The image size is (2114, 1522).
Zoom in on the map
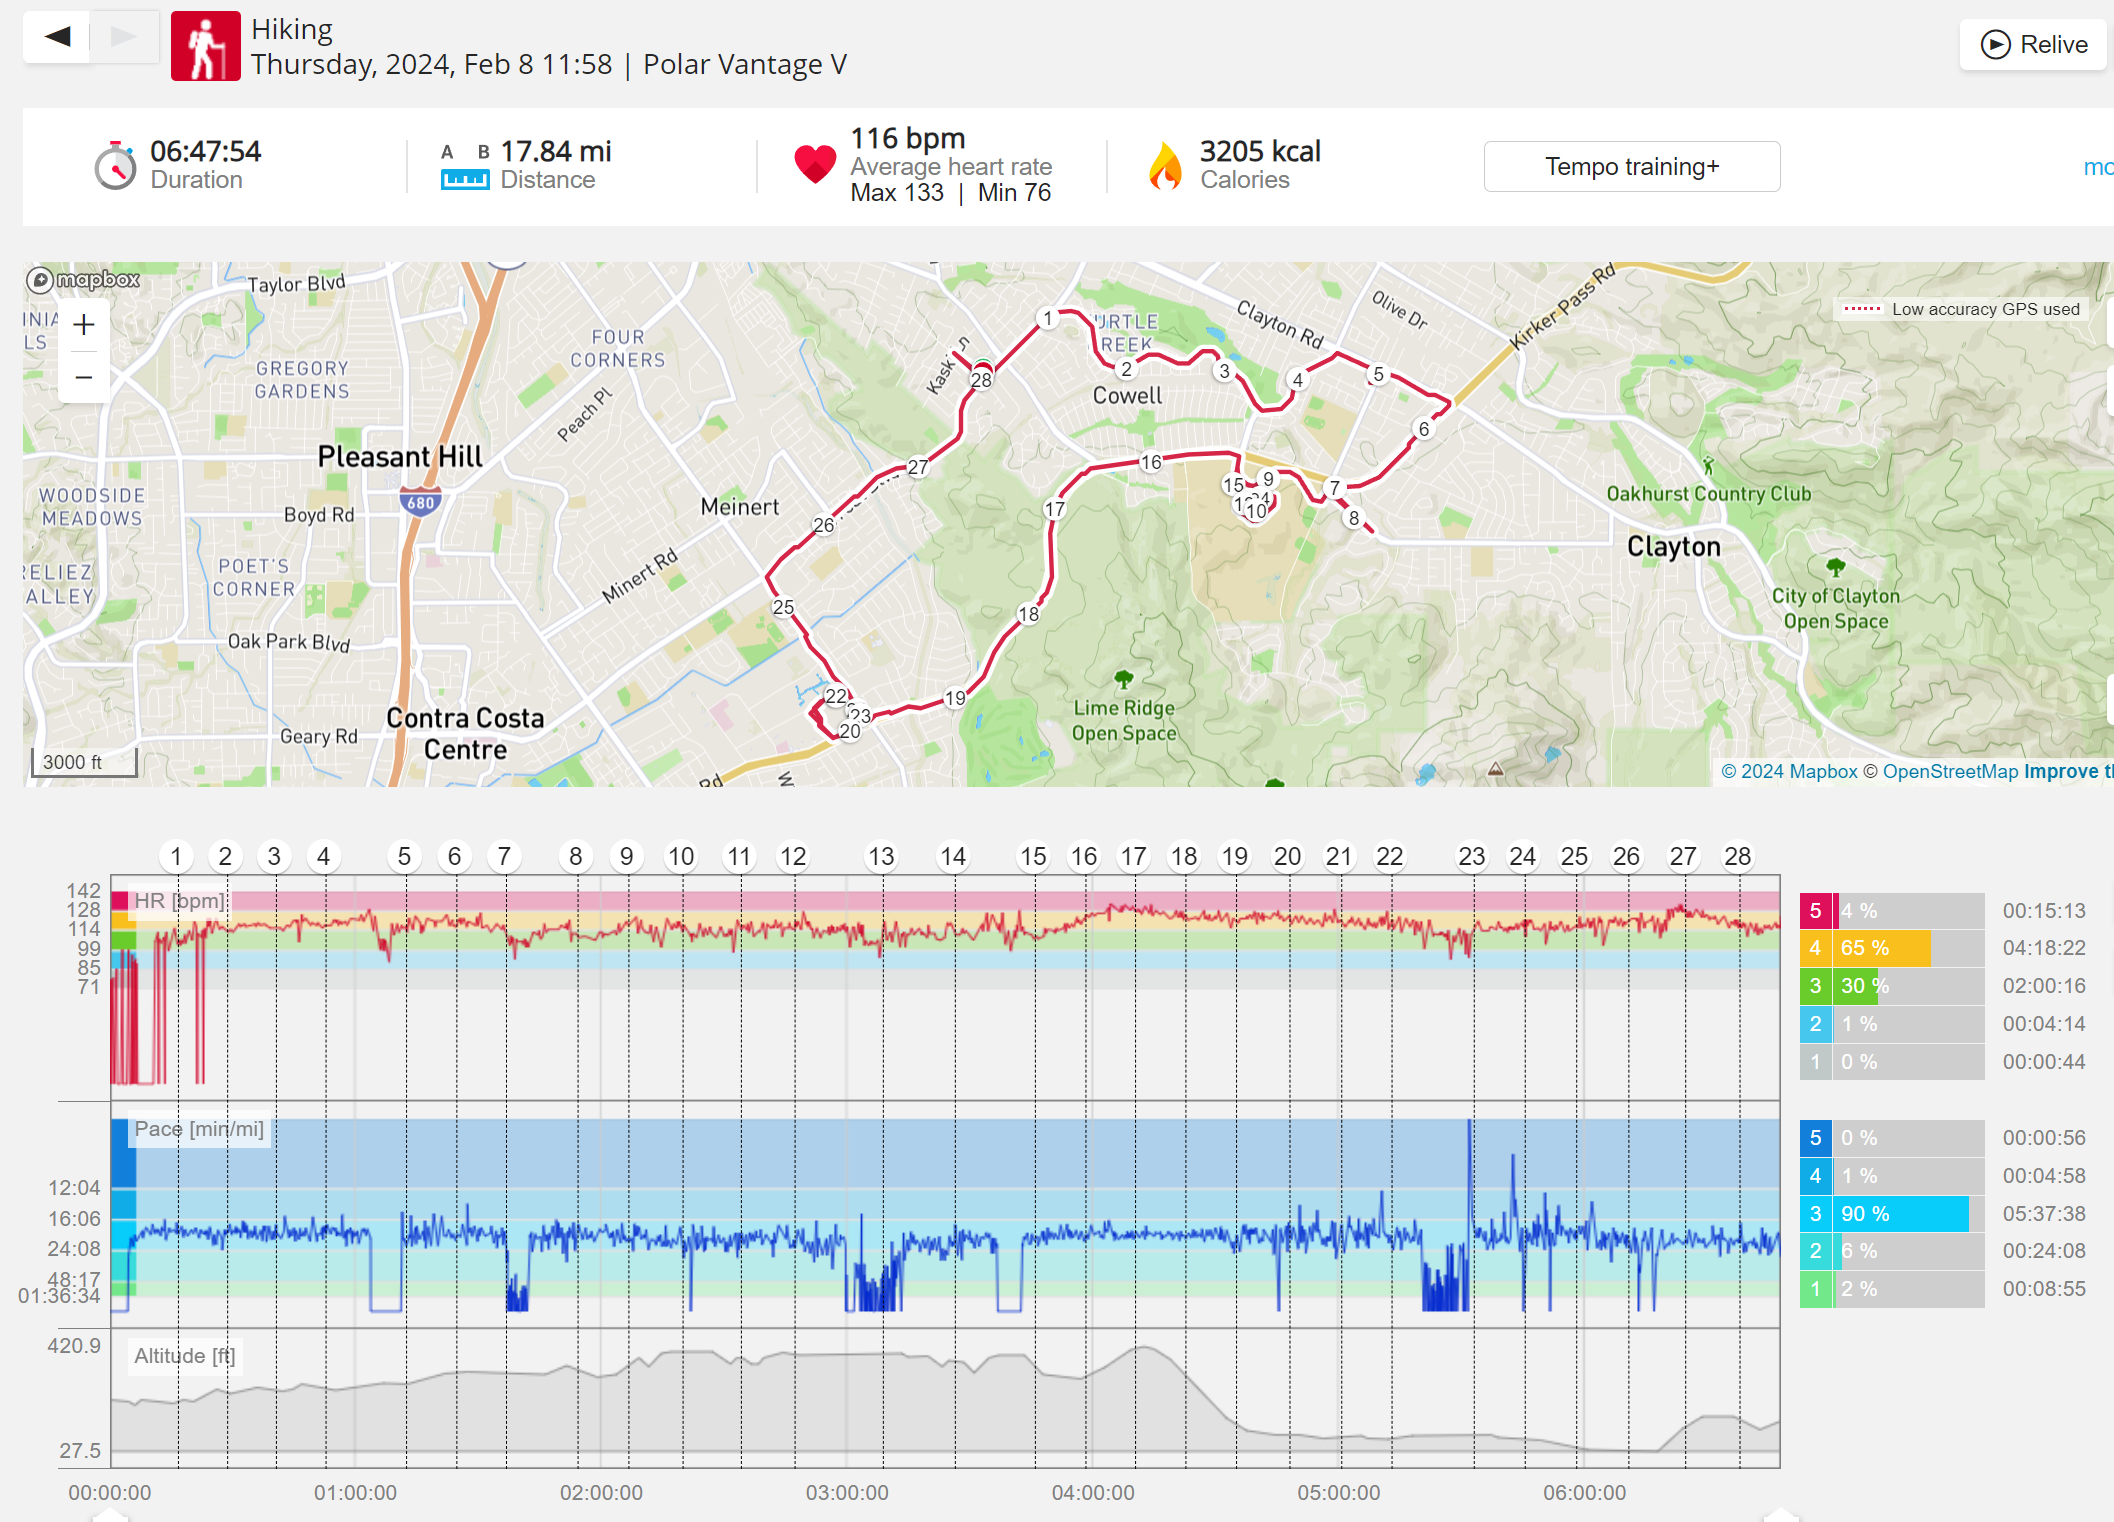pos(84,325)
